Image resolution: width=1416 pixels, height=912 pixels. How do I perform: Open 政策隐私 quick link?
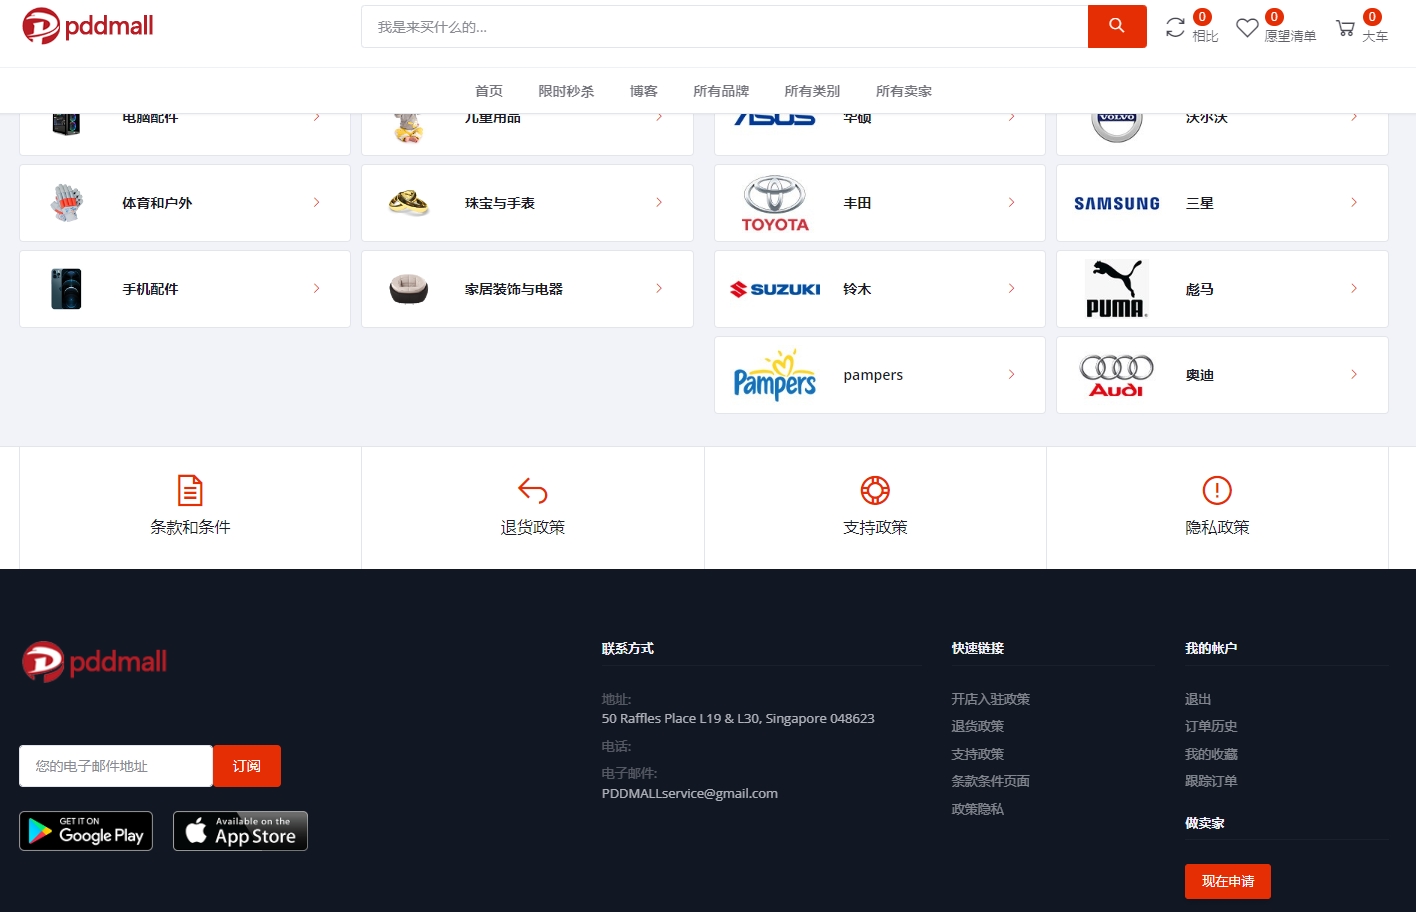(978, 809)
